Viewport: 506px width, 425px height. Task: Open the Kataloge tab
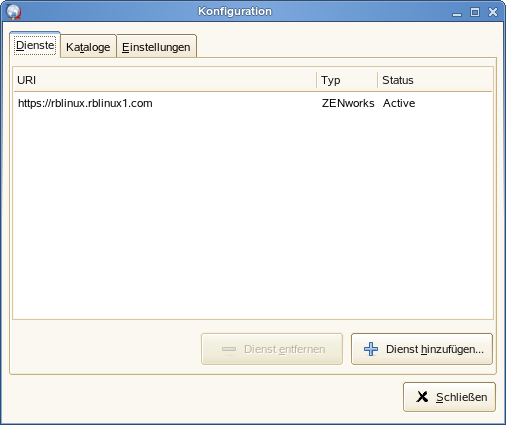pos(88,47)
